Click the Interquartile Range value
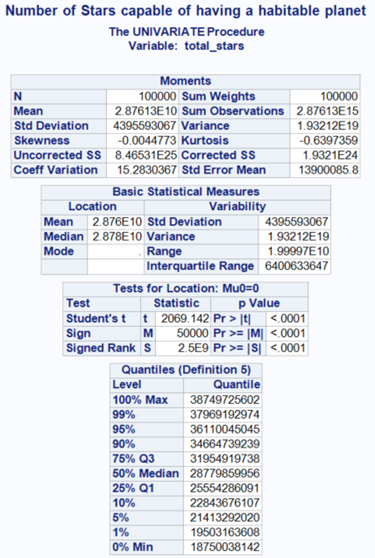 tap(295, 266)
